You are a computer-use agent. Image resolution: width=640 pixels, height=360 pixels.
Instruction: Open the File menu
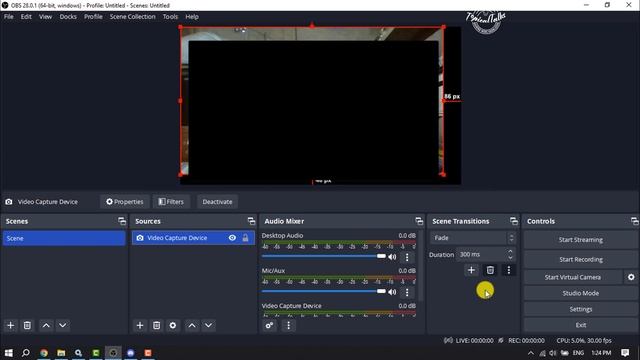pyautogui.click(x=9, y=17)
